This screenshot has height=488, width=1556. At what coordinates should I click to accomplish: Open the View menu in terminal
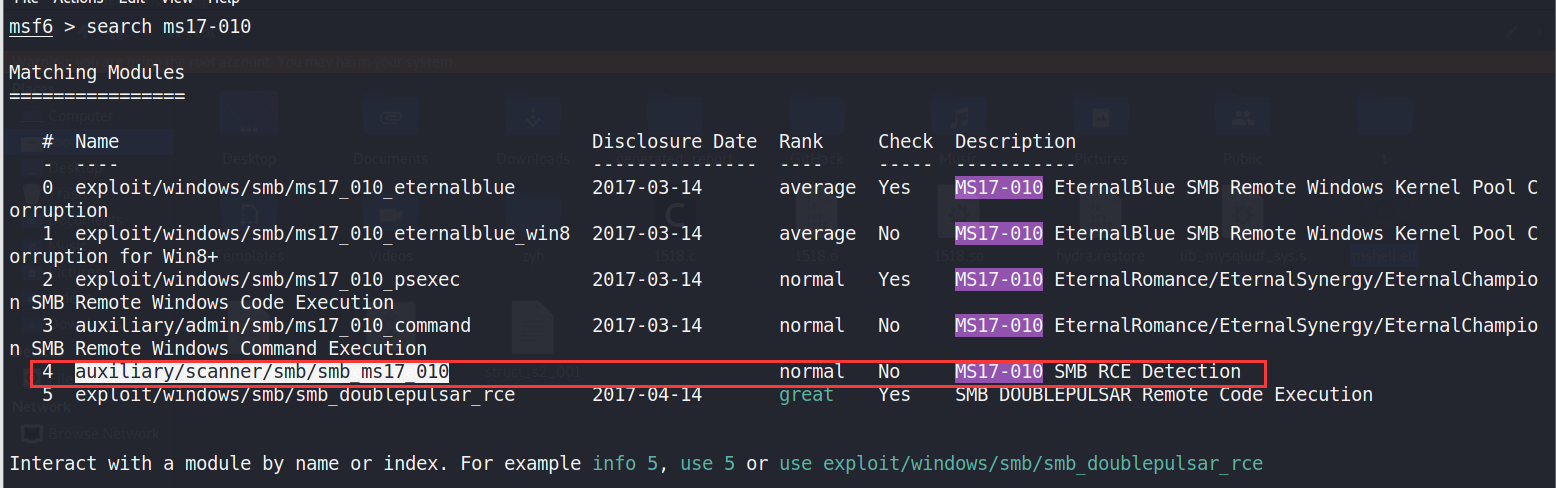(176, 2)
